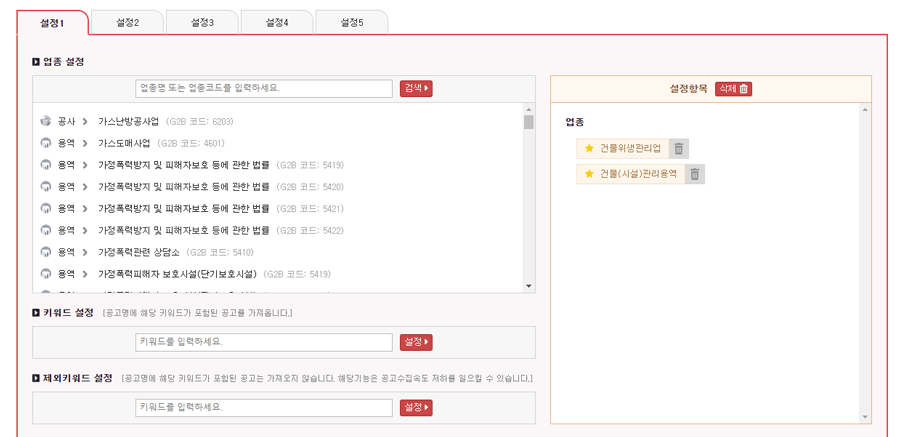Open the 설정3 tab
The image size is (900, 437).
202,22
